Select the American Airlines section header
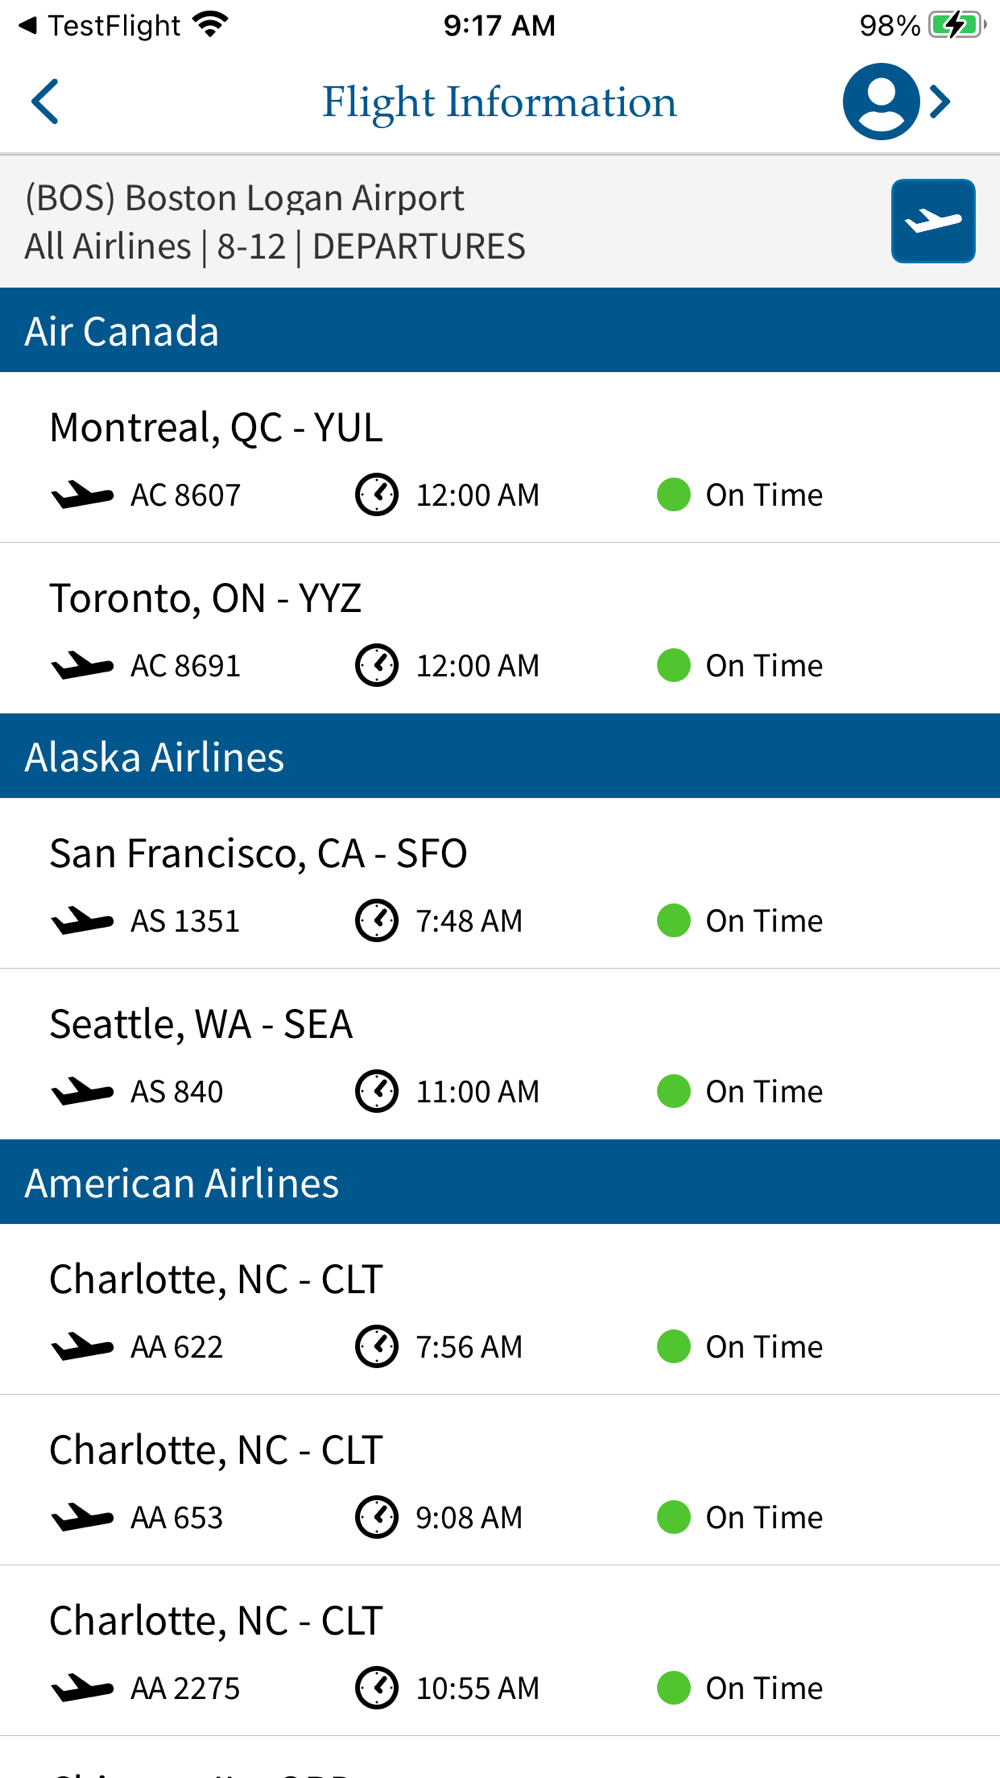Viewport: 1000px width, 1778px height. (x=500, y=1183)
